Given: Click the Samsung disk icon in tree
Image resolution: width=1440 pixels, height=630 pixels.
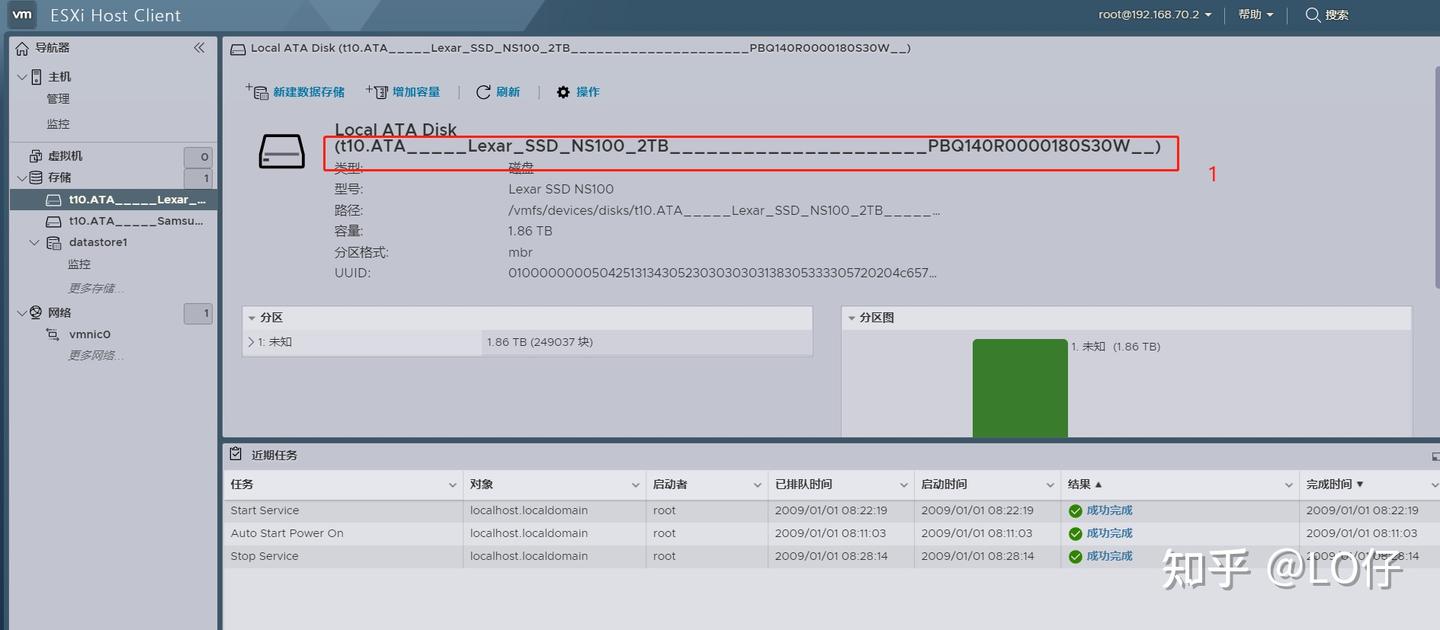Looking at the screenshot, I should (x=55, y=221).
